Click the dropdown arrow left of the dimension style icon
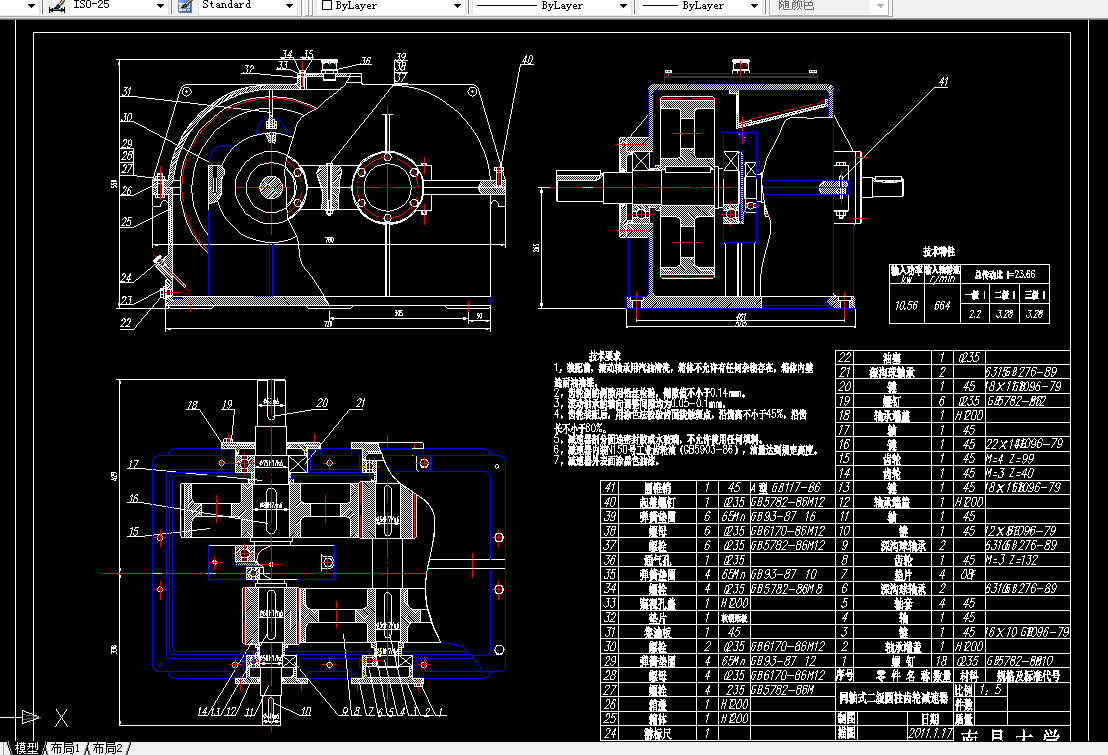The image size is (1108, 755). 31,6
